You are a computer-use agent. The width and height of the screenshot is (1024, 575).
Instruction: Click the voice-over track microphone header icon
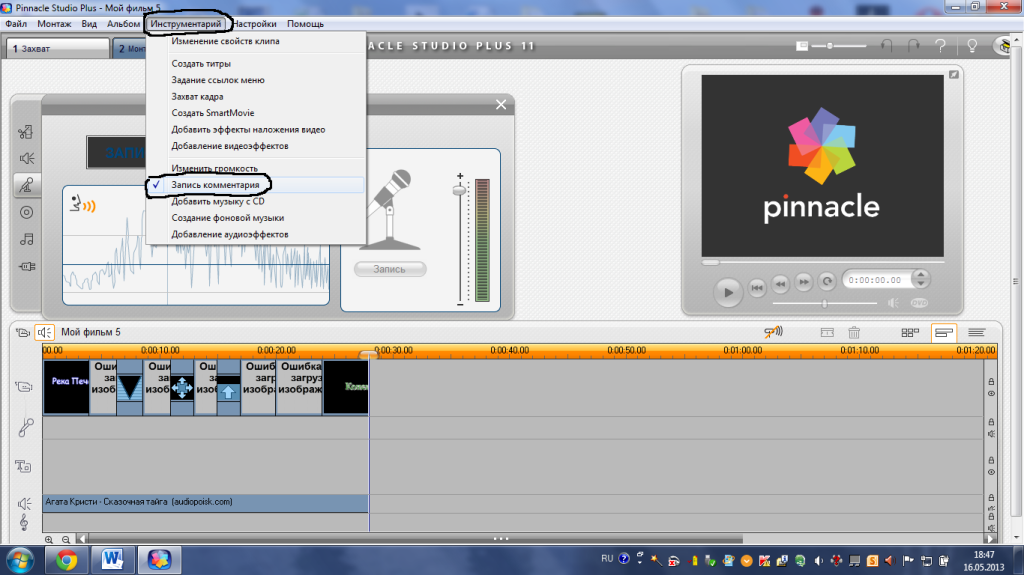25,427
